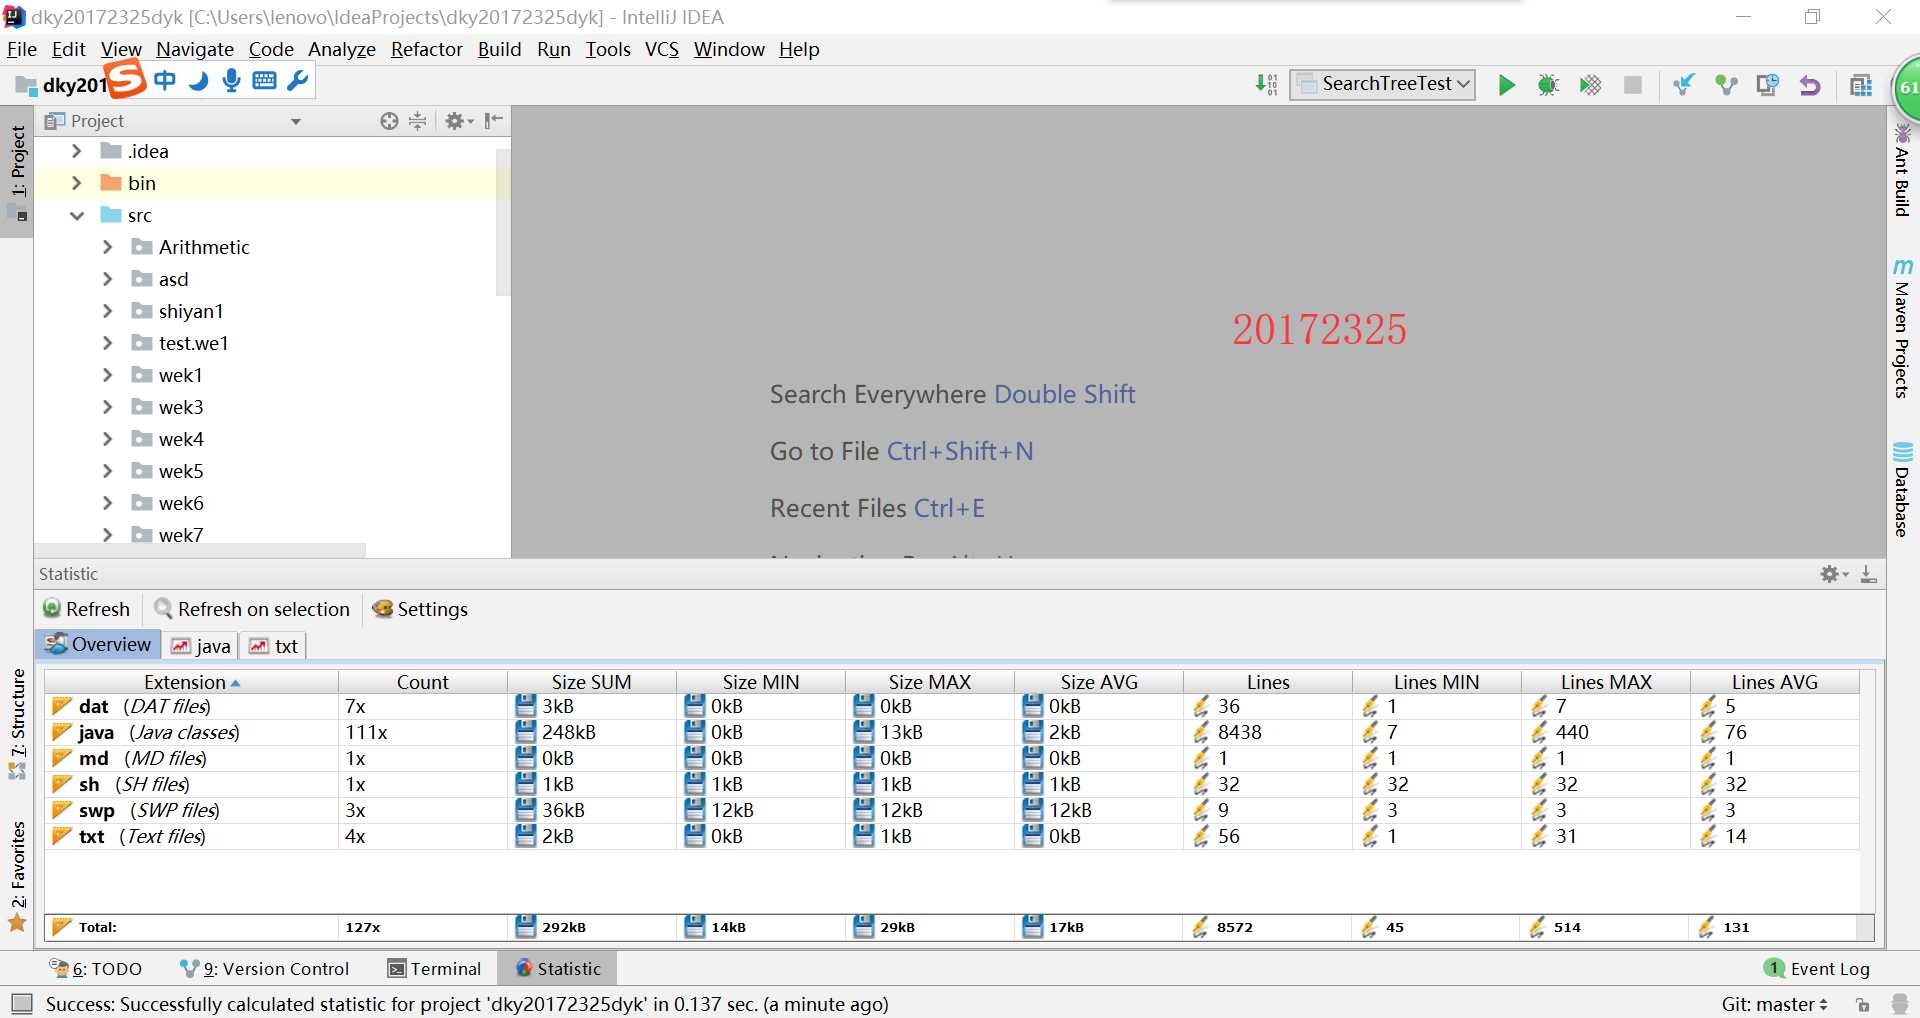Expand the shiyan1 package

[108, 311]
